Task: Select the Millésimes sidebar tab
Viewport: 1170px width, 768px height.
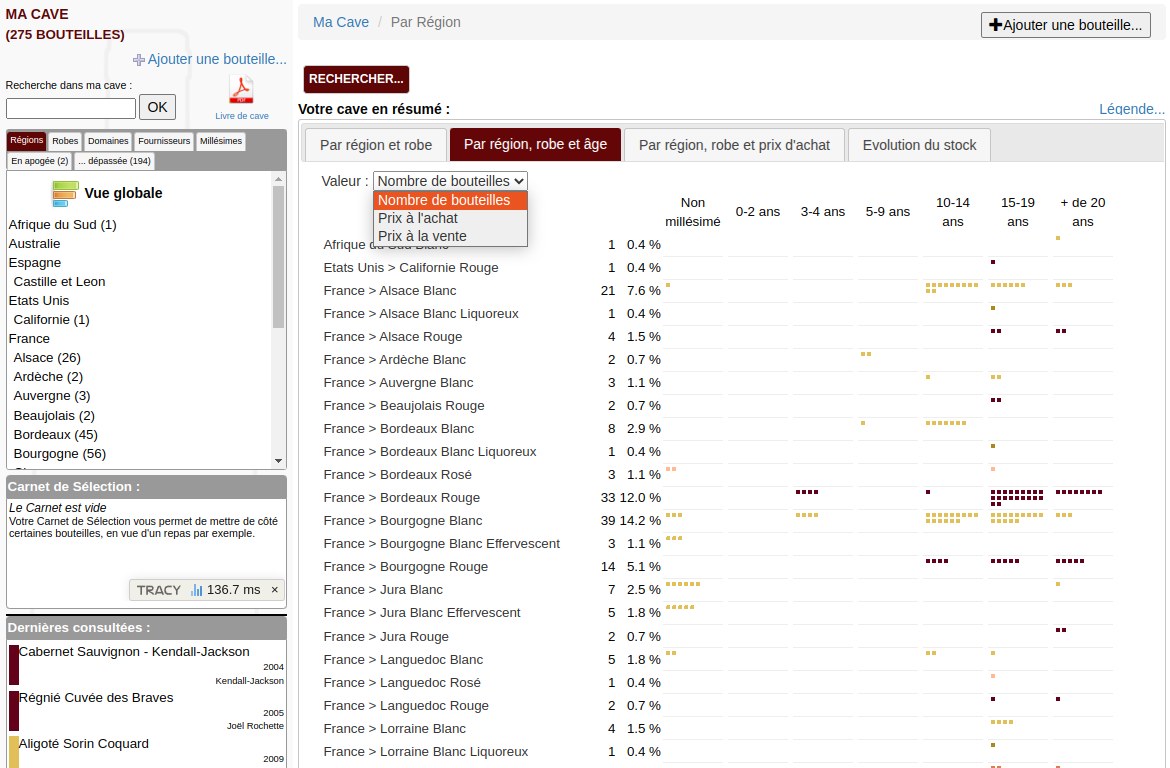Action: (220, 141)
